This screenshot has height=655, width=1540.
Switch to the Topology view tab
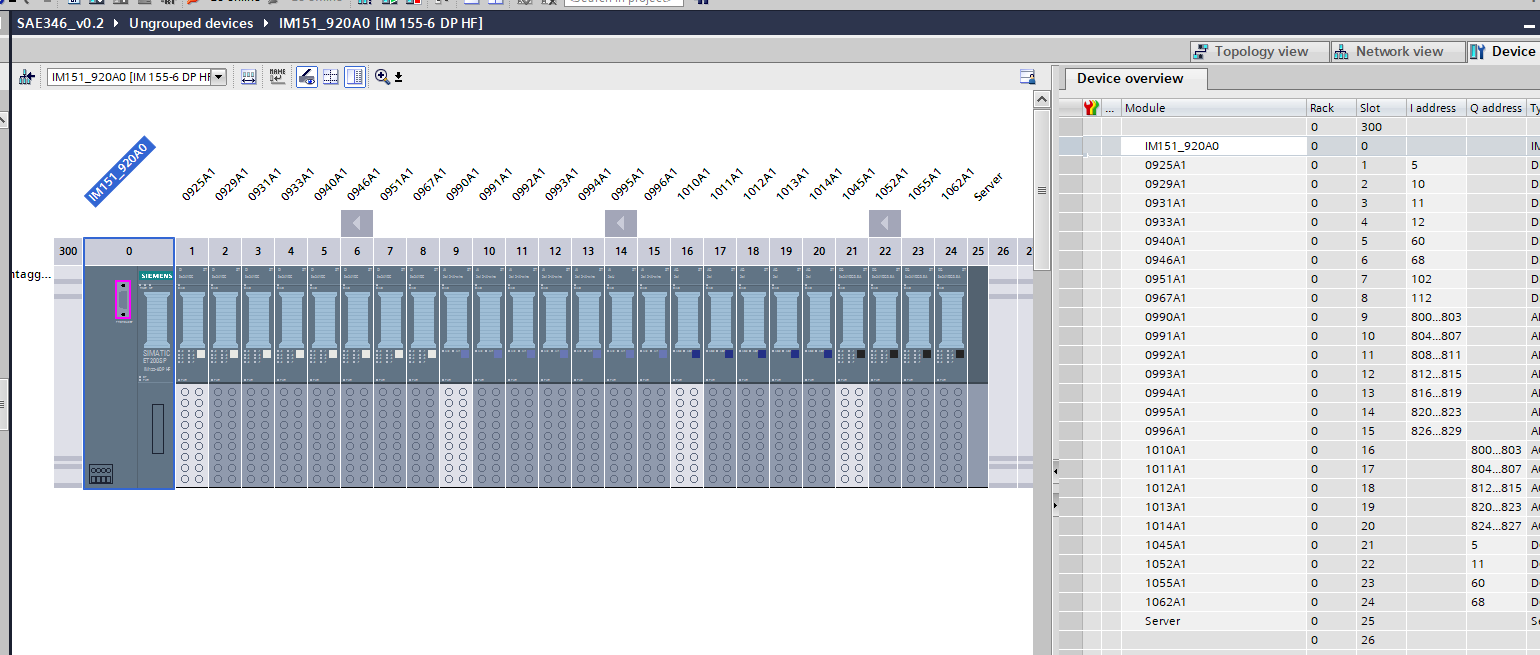pyautogui.click(x=1259, y=52)
